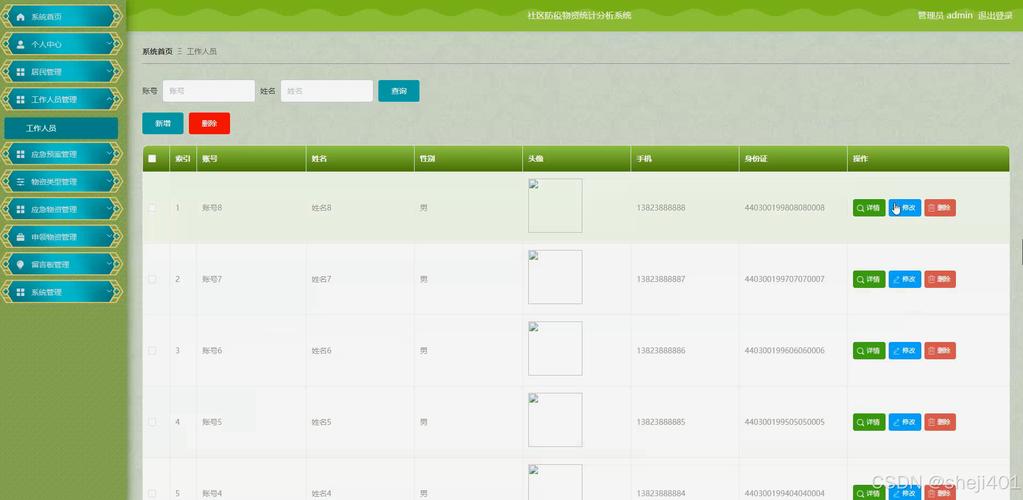
Task: Click the grid icon beside 应急预案管理
Action: pyautogui.click(x=20, y=154)
